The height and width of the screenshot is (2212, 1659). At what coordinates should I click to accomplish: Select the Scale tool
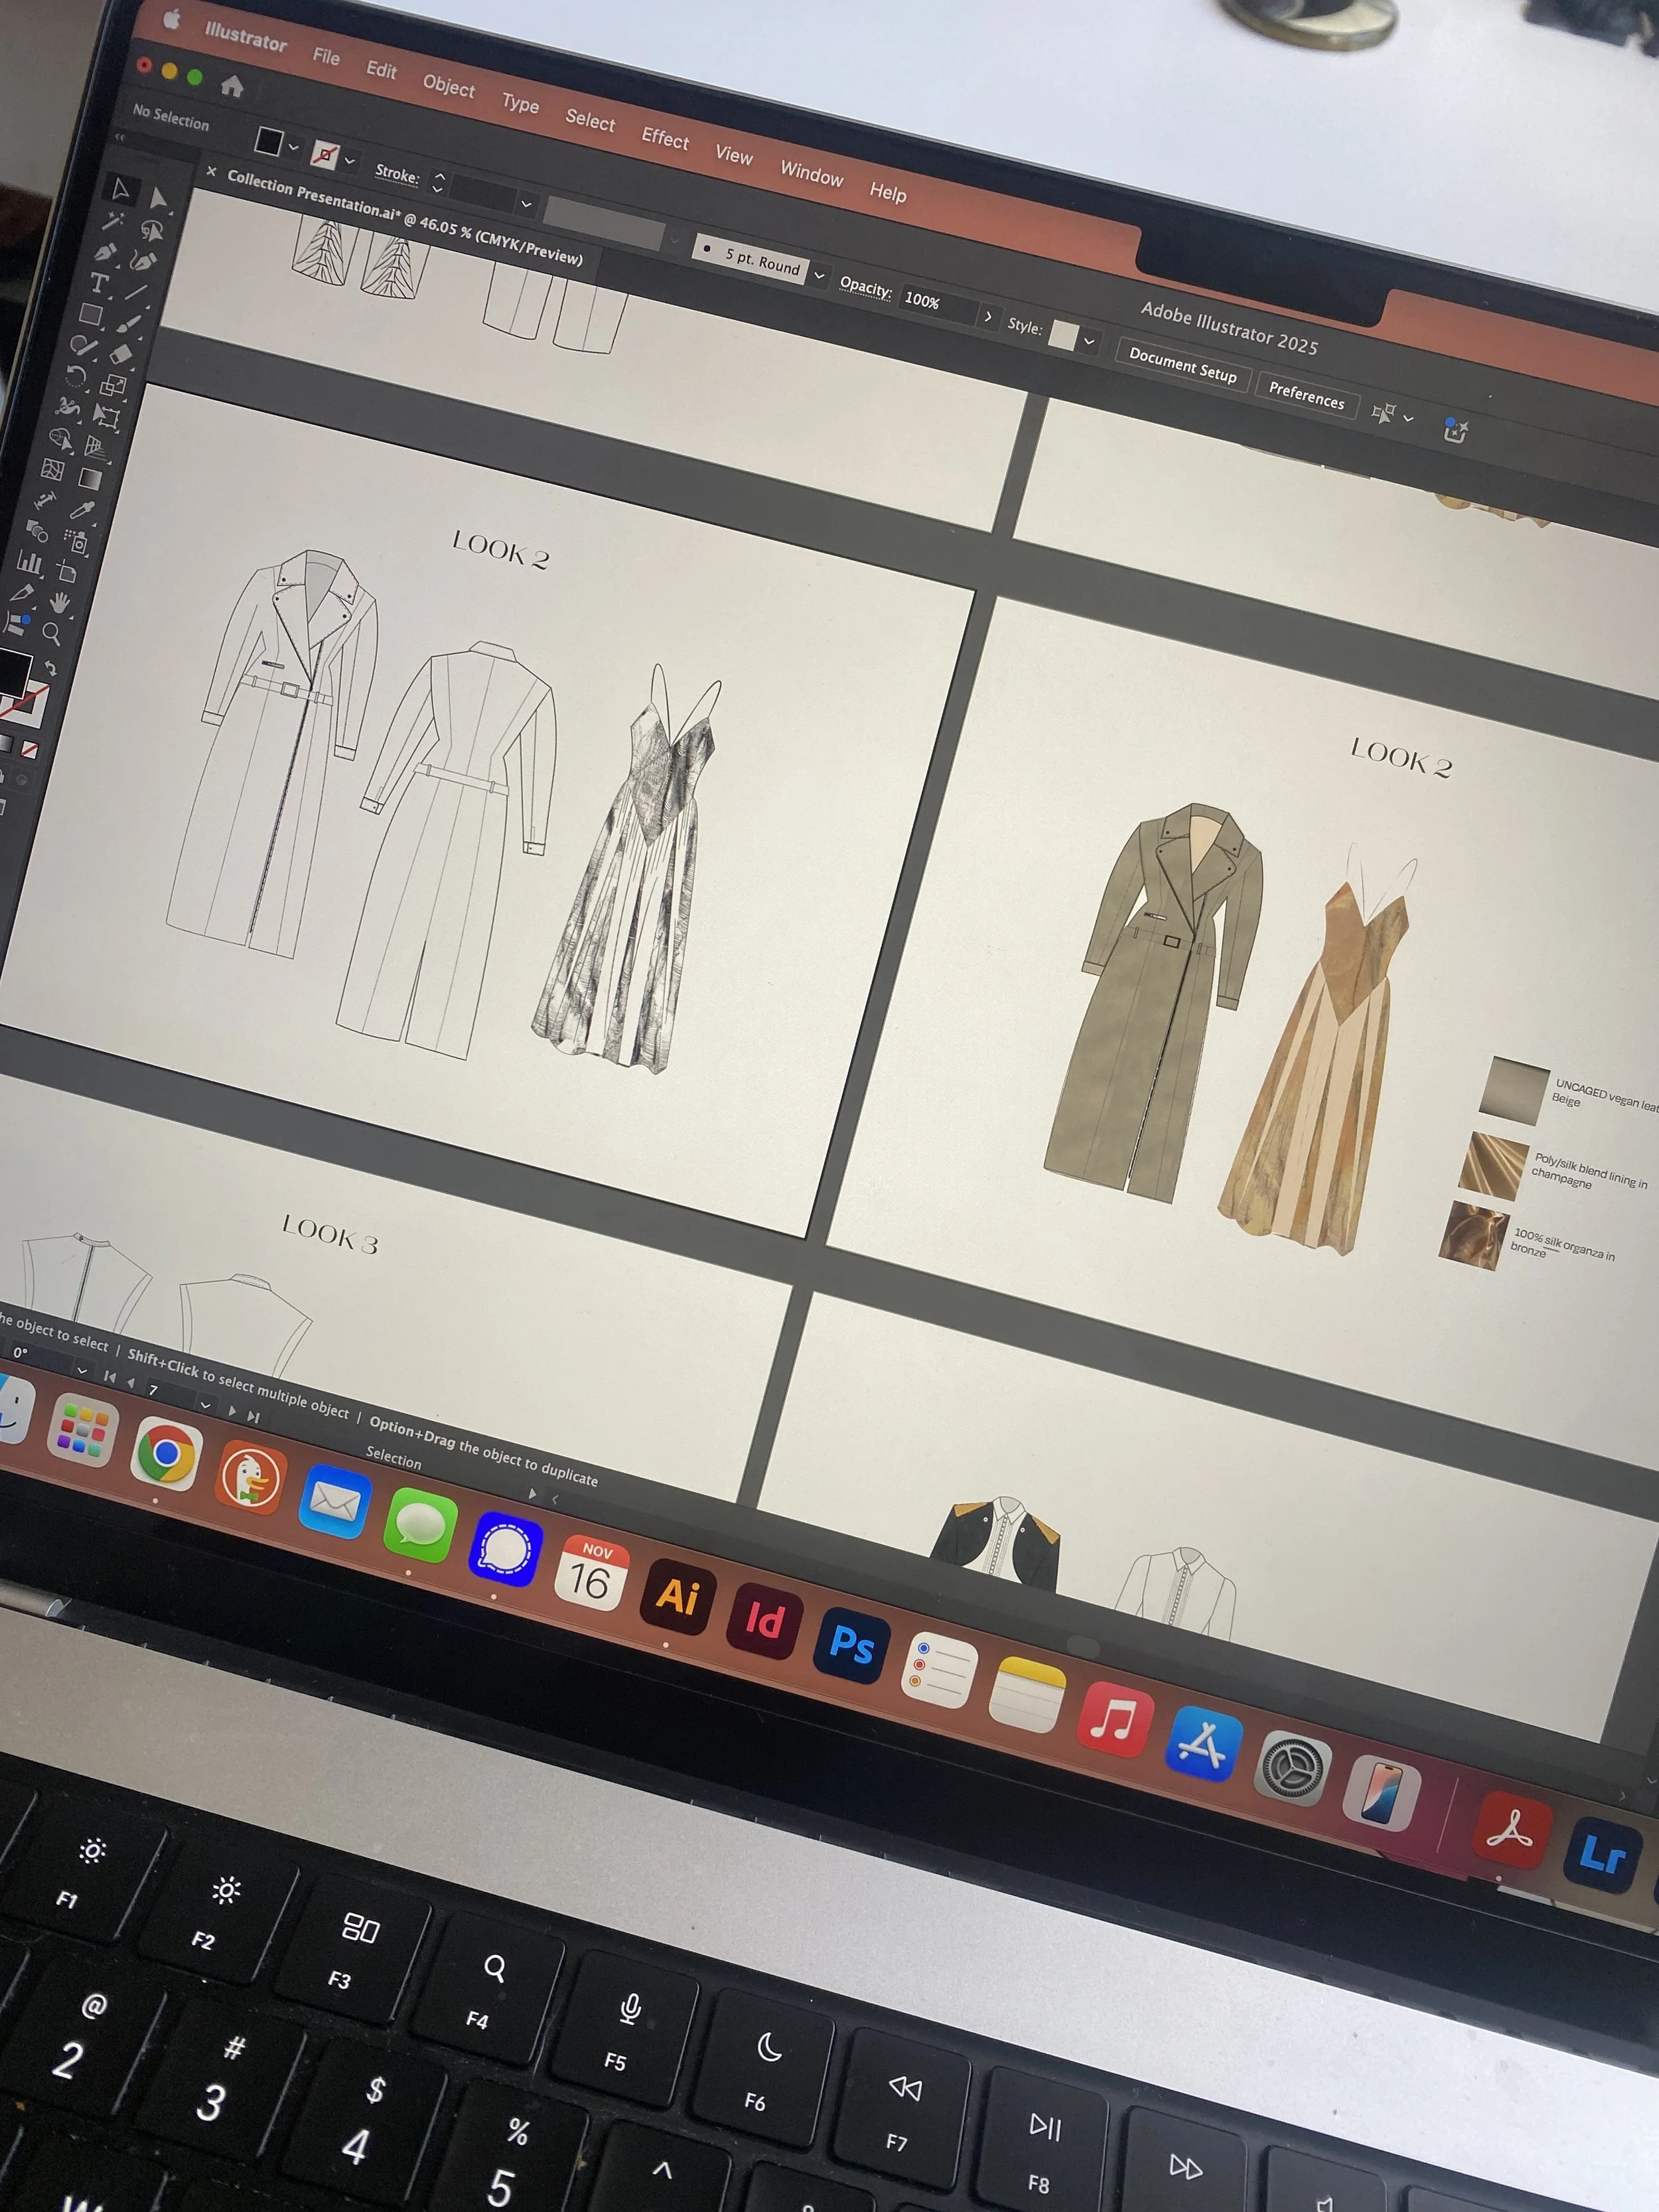(x=114, y=387)
